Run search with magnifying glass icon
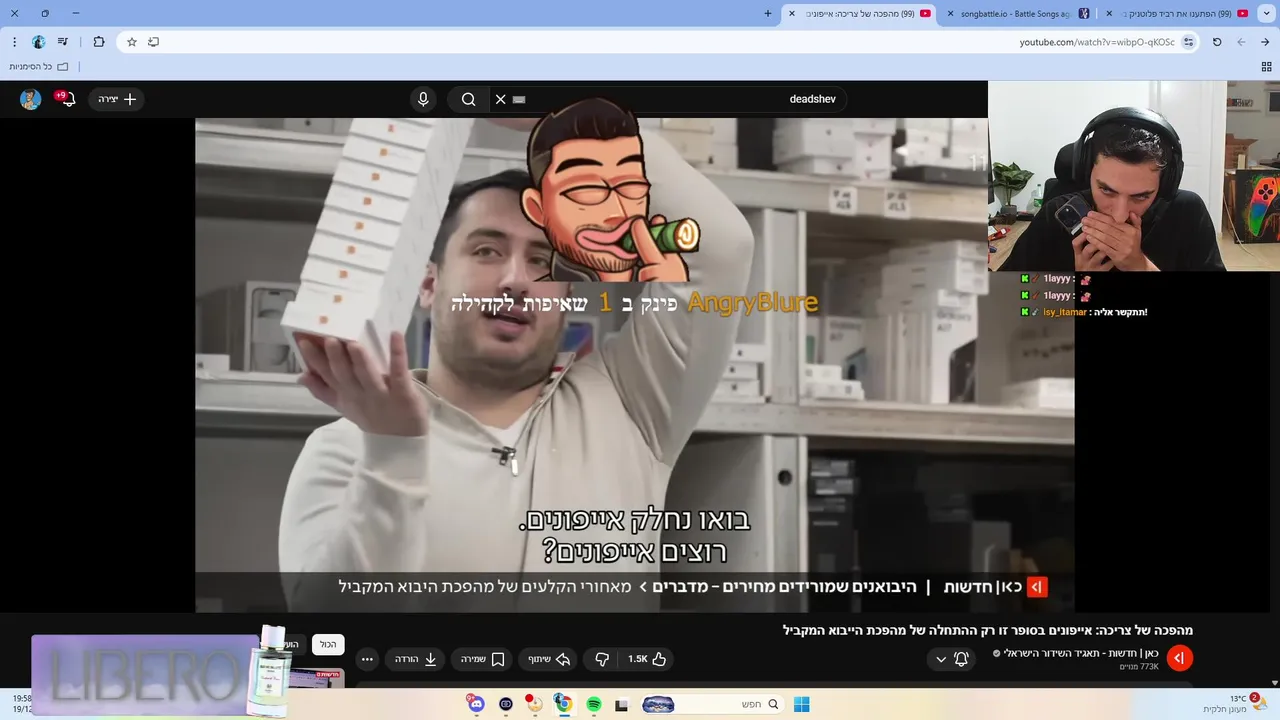Screen dimensions: 1280x720 (x=468, y=99)
